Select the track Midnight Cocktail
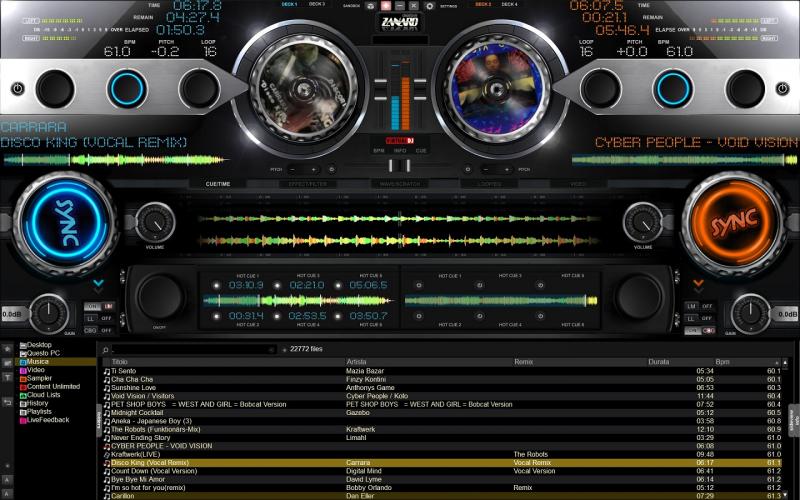800x500 pixels. 442,413
